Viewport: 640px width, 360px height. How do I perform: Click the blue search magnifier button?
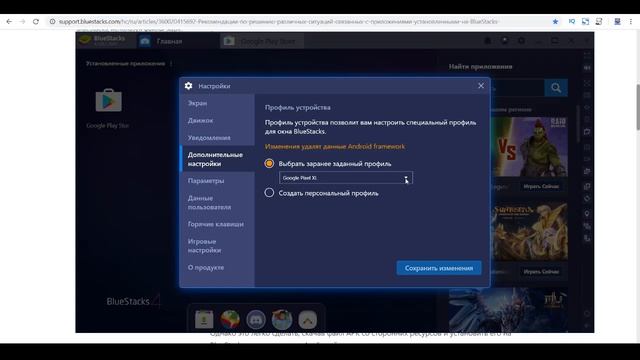[x=556, y=88]
